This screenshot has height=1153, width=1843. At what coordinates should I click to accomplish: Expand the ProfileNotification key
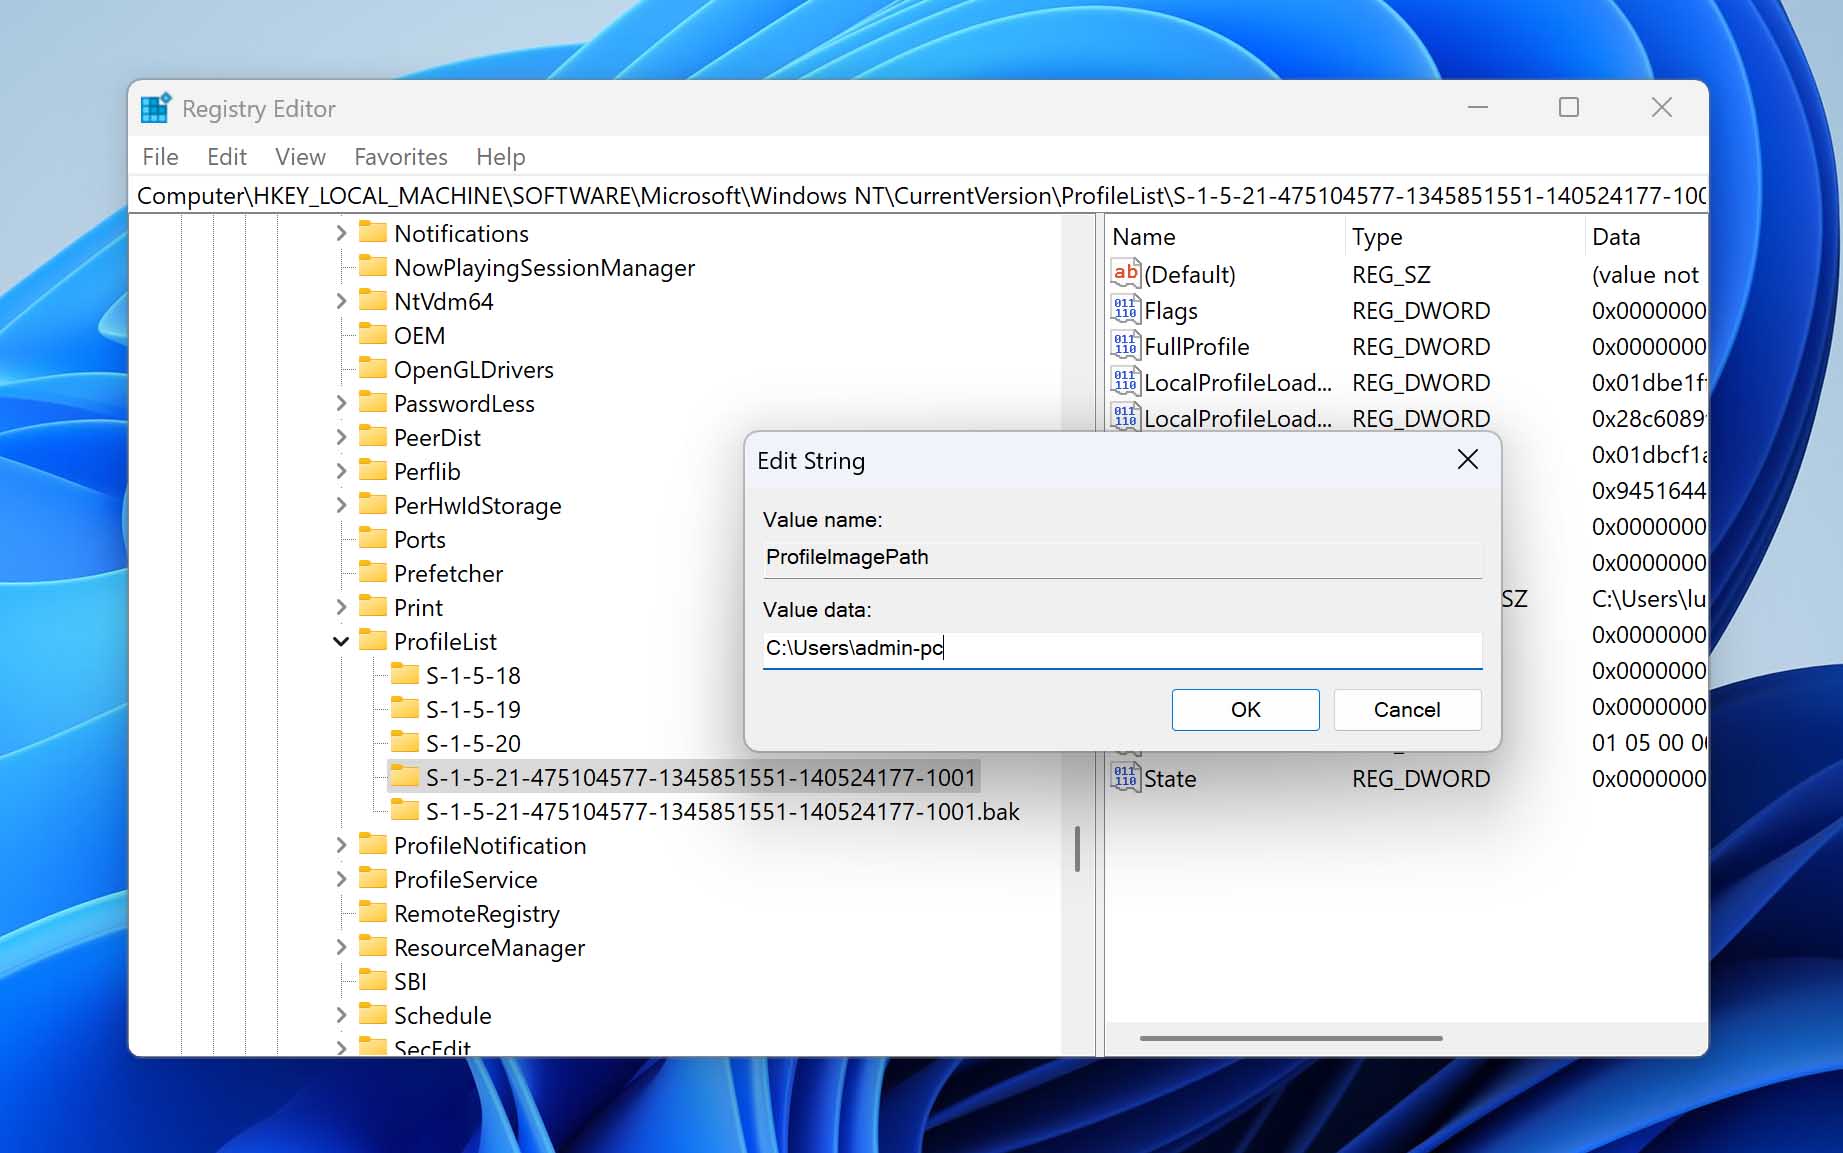pyautogui.click(x=341, y=845)
